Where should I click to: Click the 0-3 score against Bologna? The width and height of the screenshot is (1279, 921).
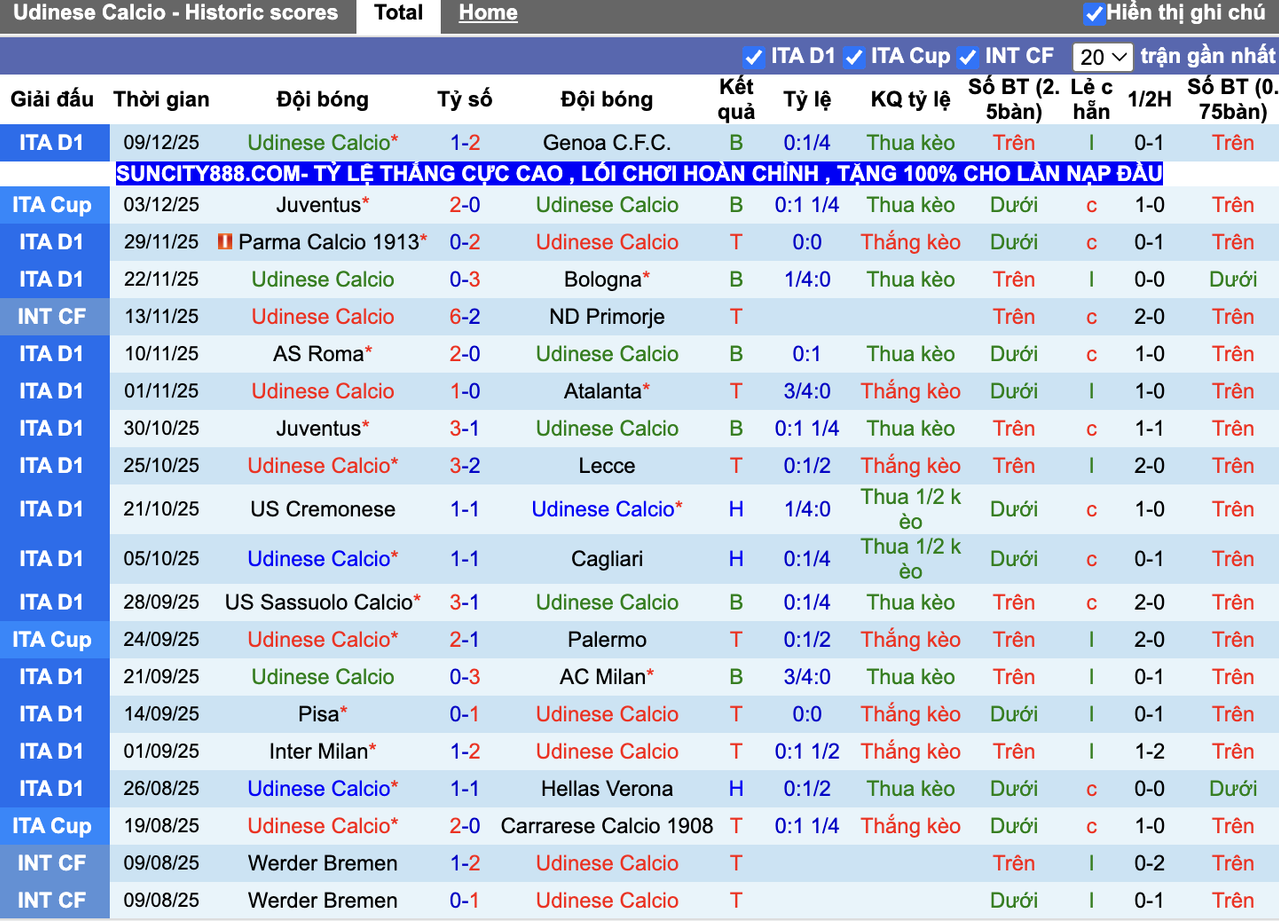point(465,279)
